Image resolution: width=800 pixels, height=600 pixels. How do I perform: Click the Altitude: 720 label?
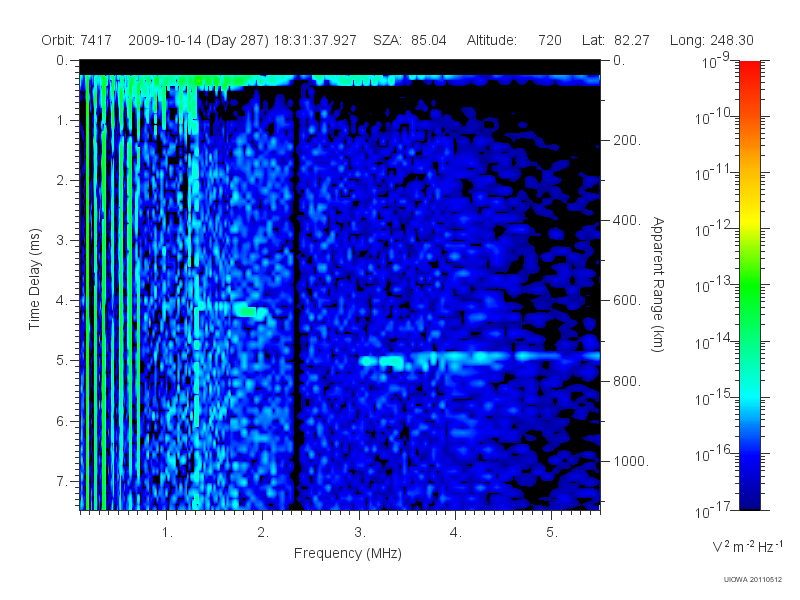(514, 40)
